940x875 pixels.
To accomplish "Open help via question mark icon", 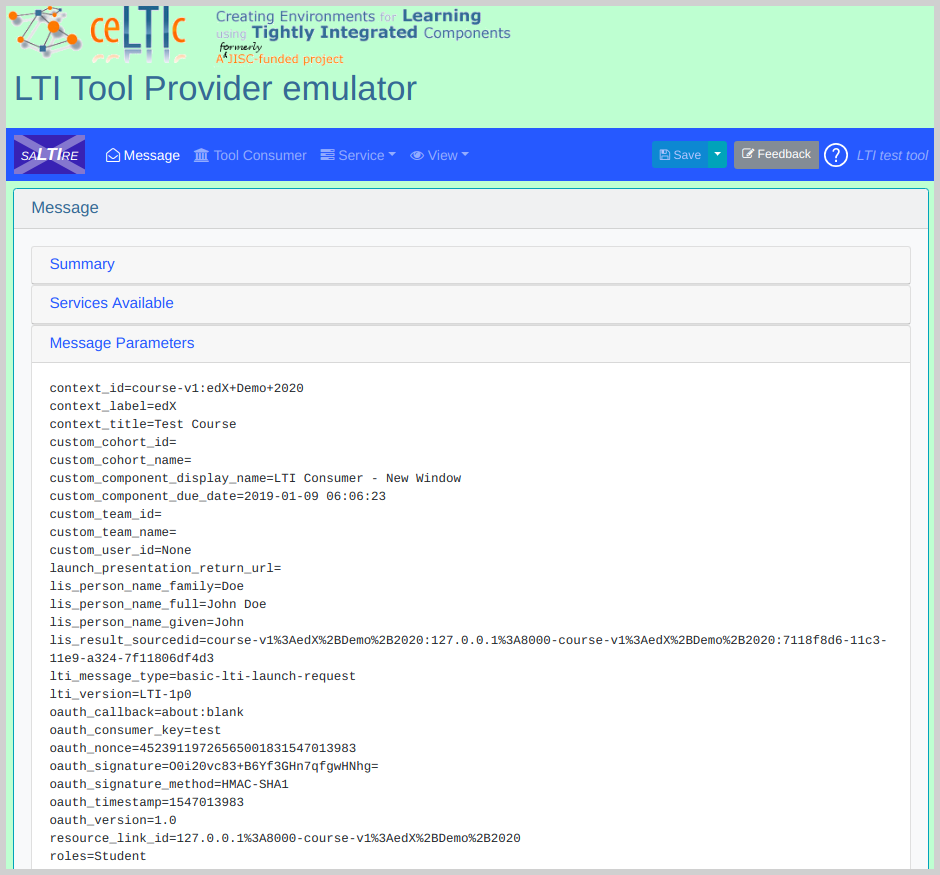I will pos(836,155).
